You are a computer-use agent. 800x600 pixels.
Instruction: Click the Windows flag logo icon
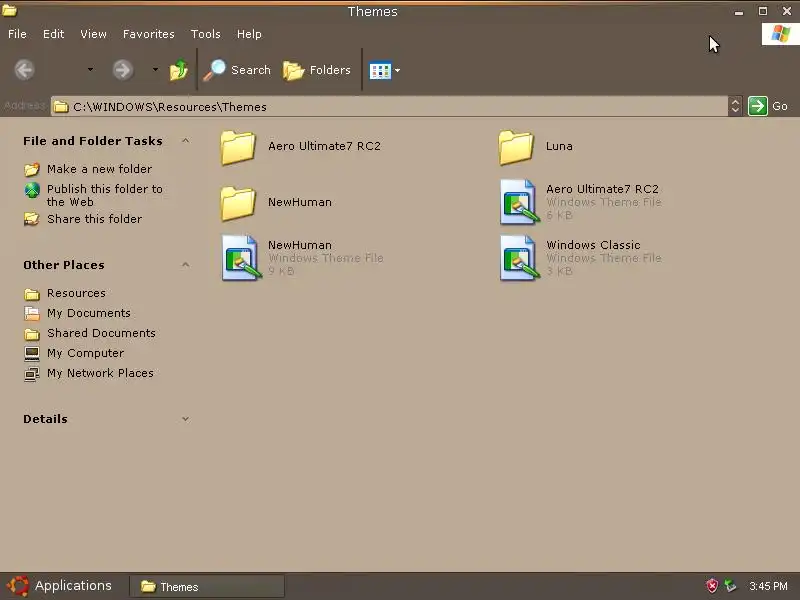pos(781,34)
